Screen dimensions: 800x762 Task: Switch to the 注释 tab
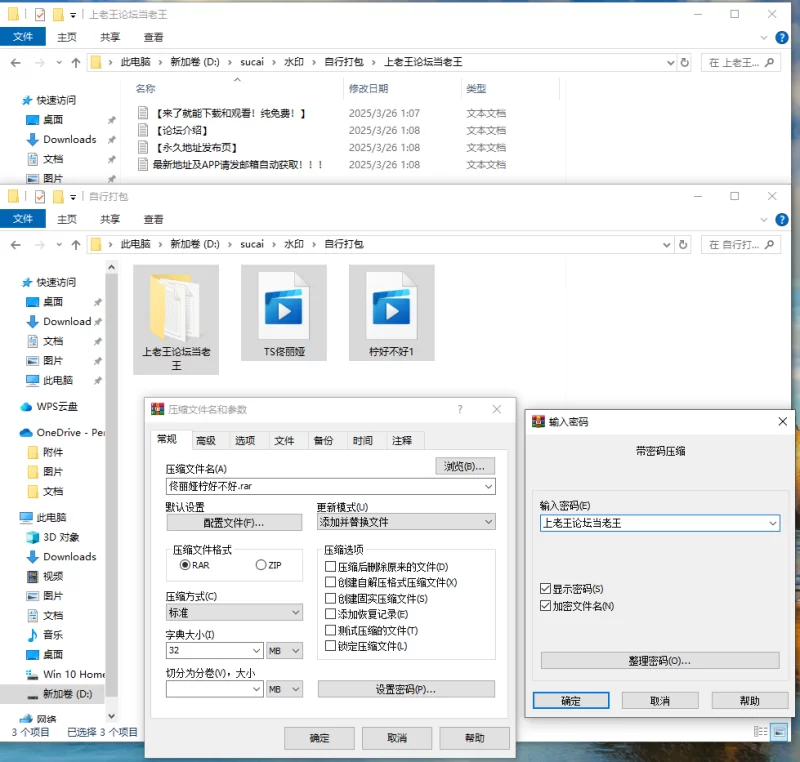402,441
